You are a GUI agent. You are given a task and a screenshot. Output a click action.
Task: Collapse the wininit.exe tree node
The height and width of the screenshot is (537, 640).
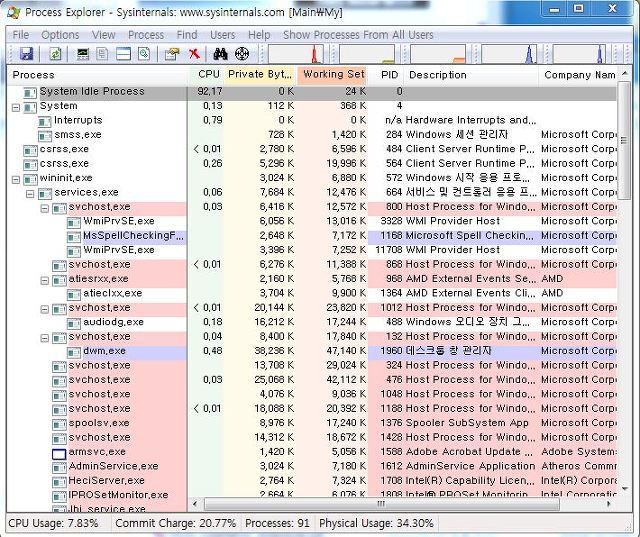[x=16, y=180]
